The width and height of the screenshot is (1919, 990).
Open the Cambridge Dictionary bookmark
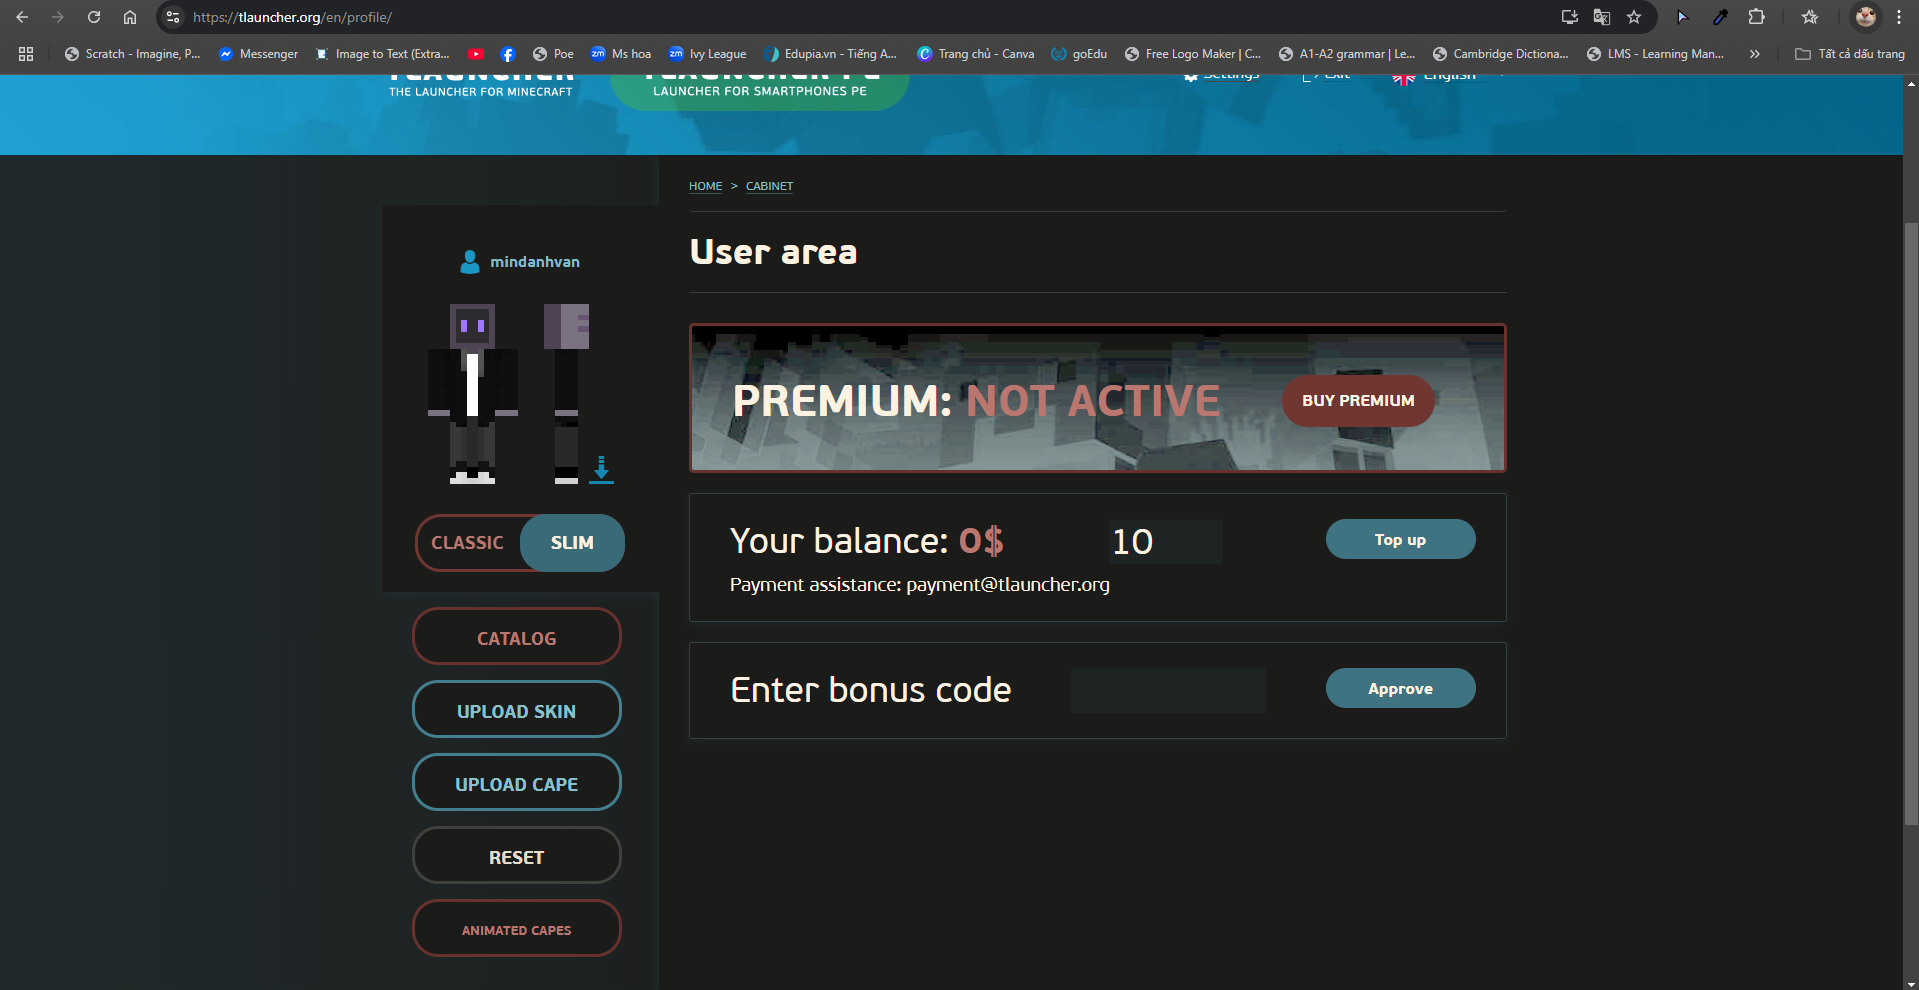pos(1500,54)
